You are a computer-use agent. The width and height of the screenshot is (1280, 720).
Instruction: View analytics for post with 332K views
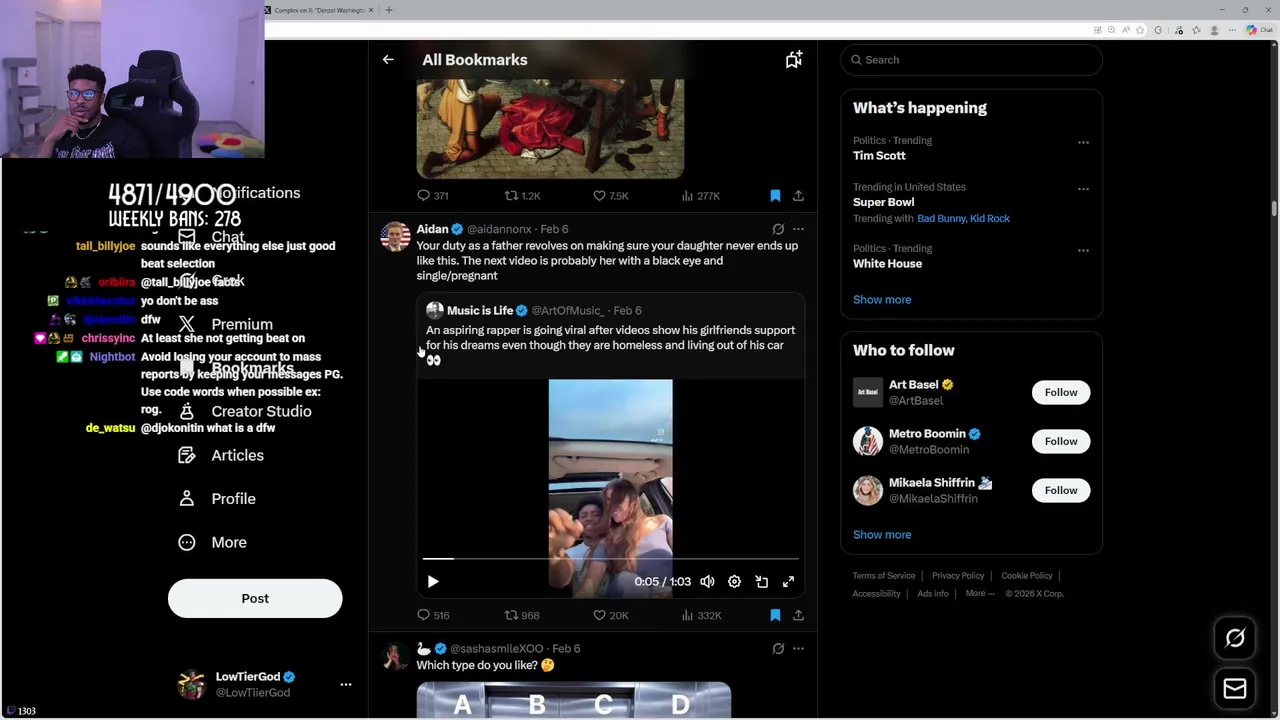click(700, 615)
